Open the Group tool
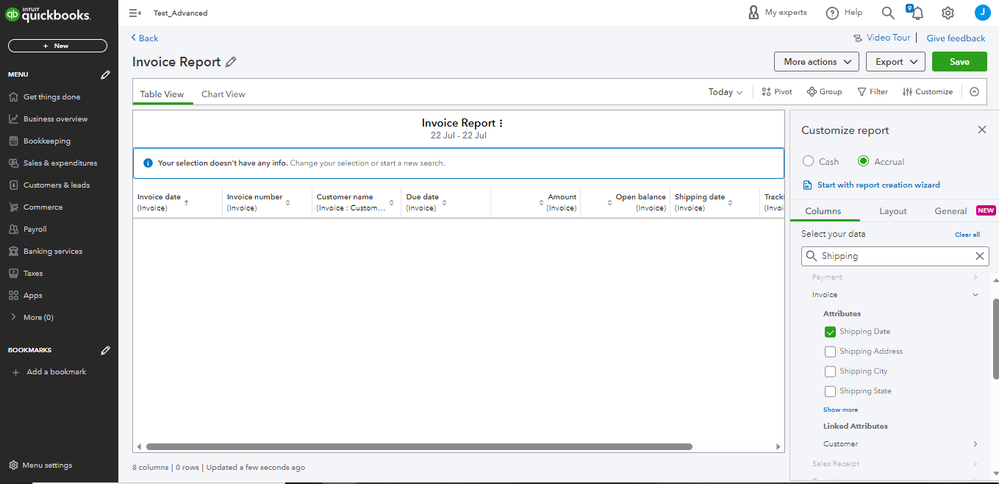The width and height of the screenshot is (999, 484). [824, 92]
